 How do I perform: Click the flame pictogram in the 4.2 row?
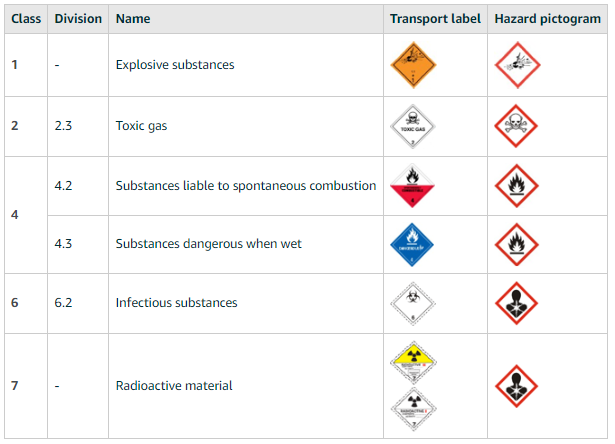[x=517, y=186]
